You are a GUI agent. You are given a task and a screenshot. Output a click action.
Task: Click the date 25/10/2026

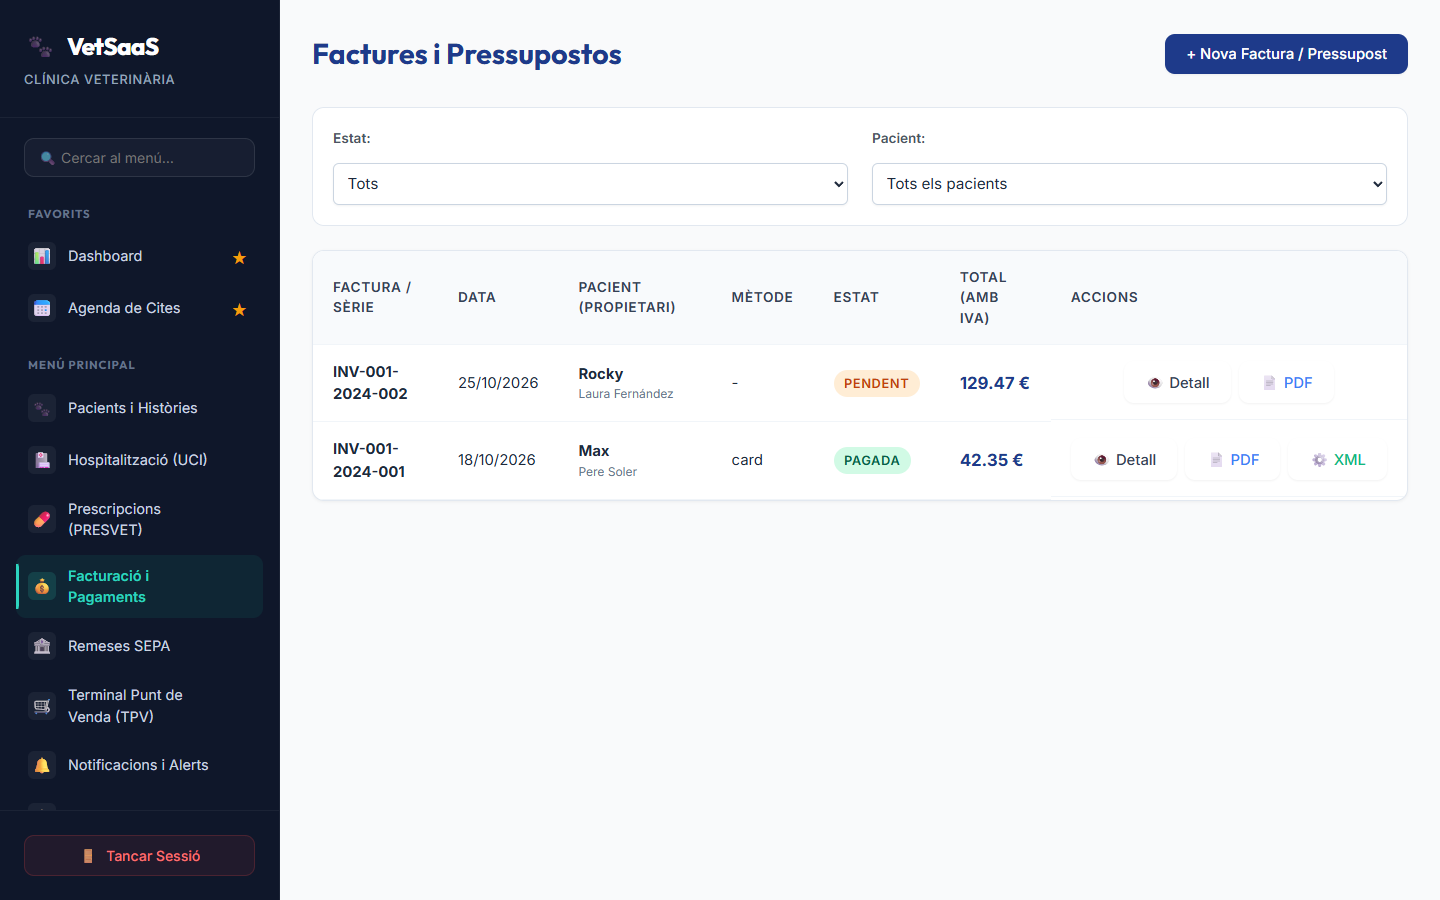coord(498,383)
